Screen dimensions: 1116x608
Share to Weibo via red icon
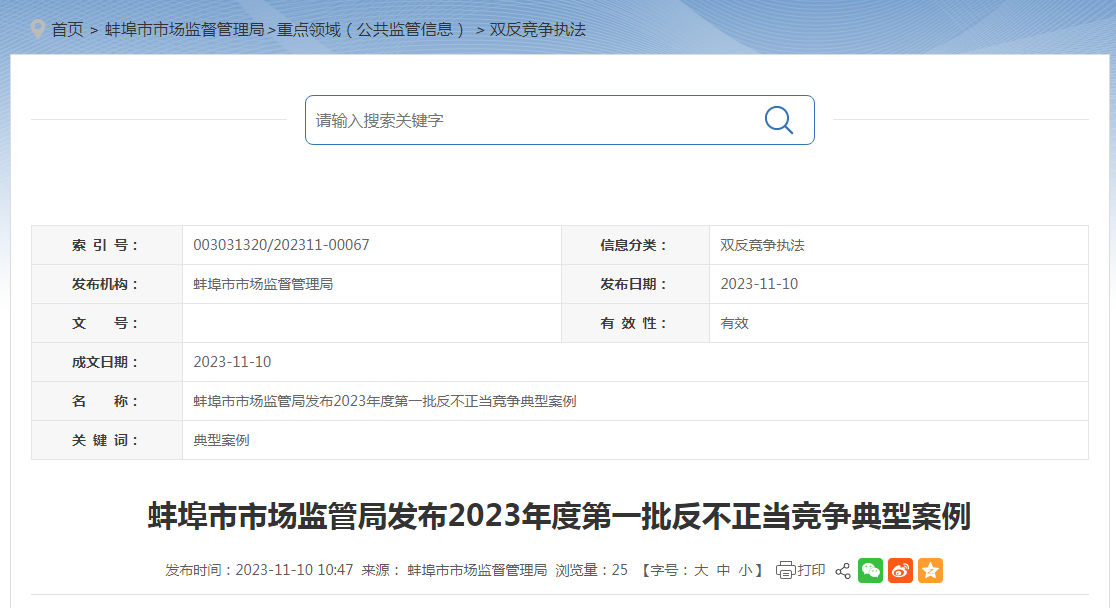pyautogui.click(x=900, y=570)
